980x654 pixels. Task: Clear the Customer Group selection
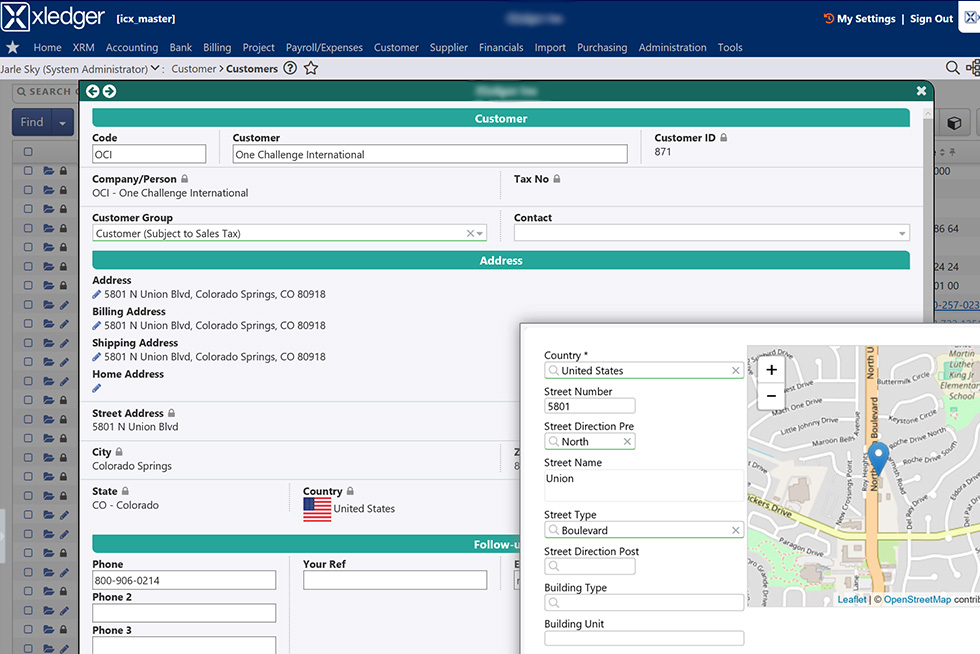tap(470, 233)
